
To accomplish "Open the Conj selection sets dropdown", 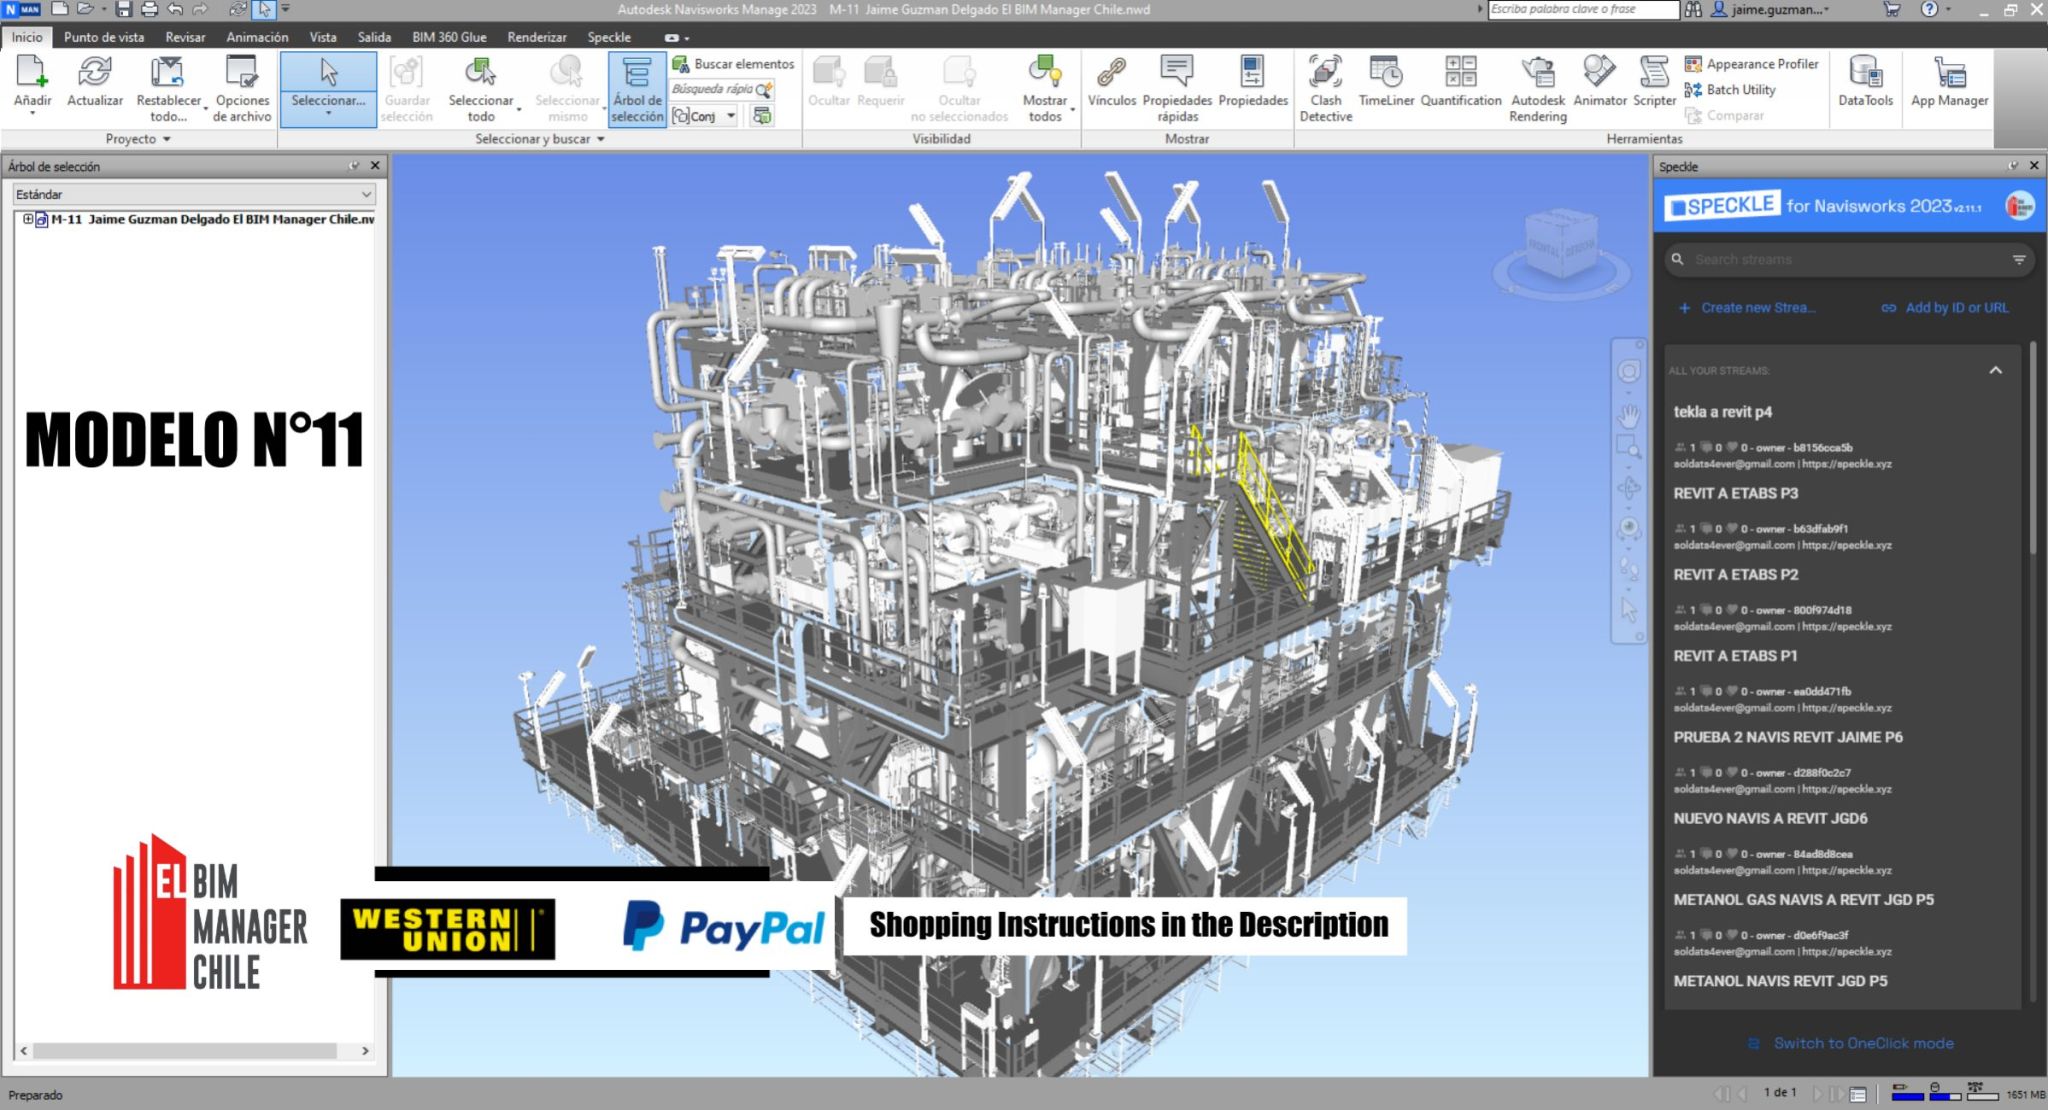I will click(x=730, y=116).
